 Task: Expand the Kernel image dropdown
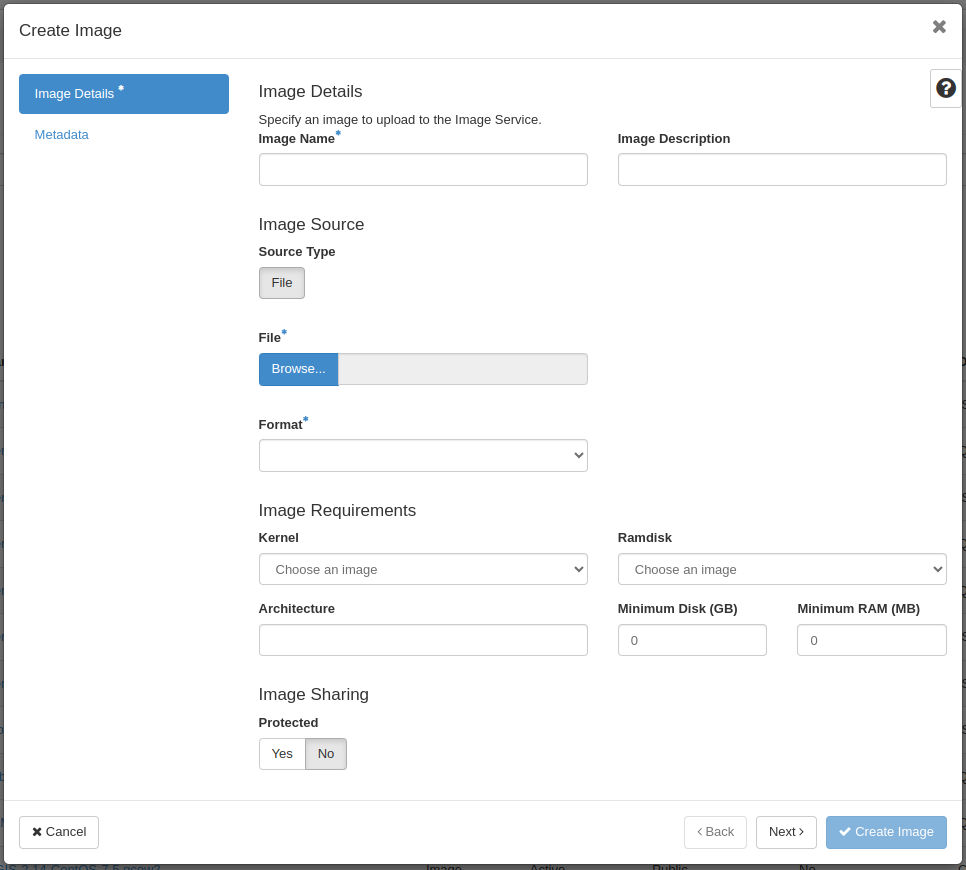point(423,569)
